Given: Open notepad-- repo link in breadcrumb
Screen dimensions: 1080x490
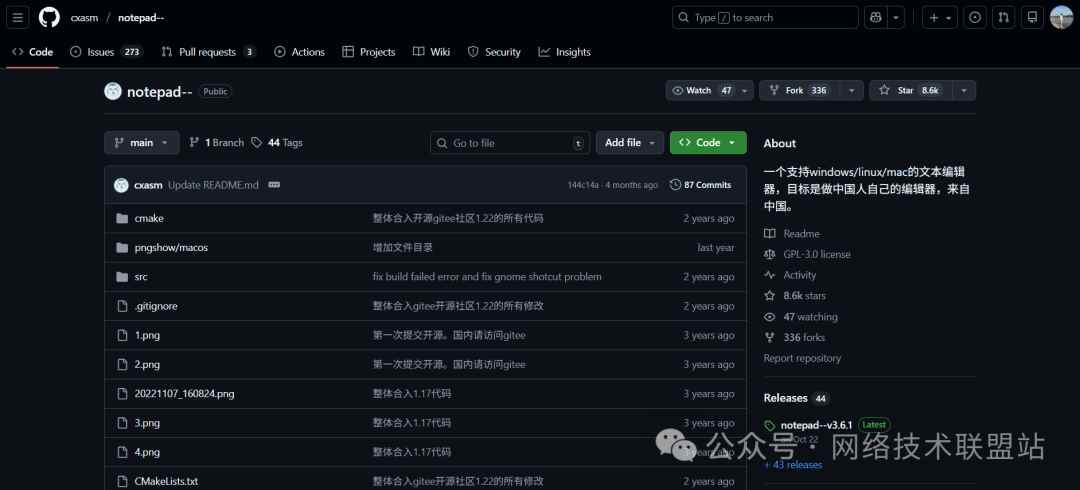Looking at the screenshot, I should [141, 18].
